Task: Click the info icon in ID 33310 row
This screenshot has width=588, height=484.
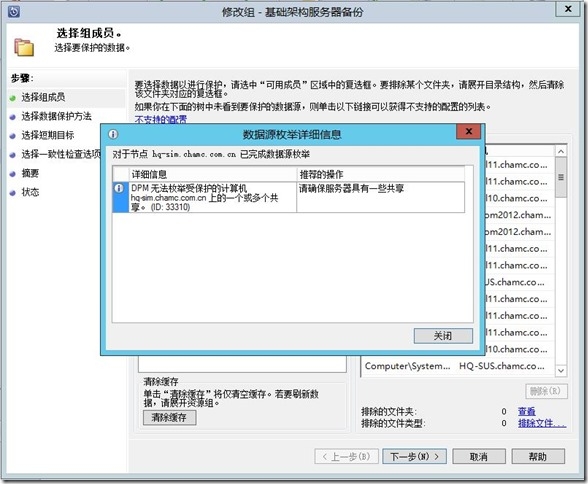Action: coord(119,188)
